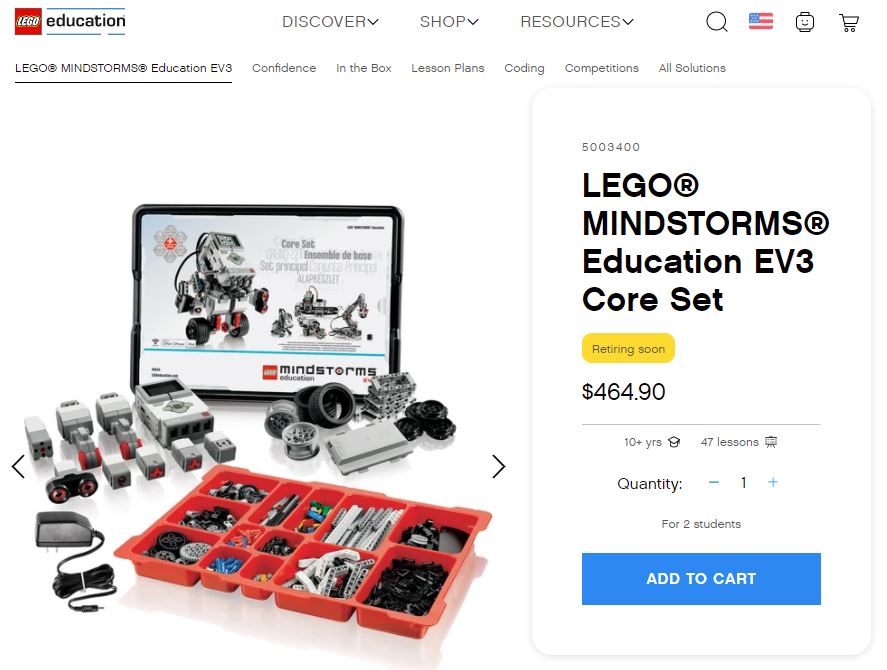Click the lessons board icon

click(x=771, y=442)
